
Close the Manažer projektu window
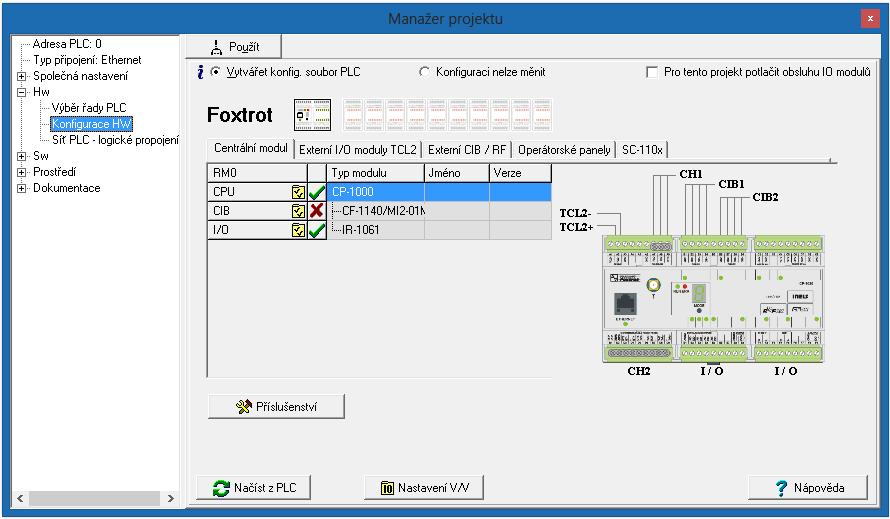pyautogui.click(x=870, y=19)
